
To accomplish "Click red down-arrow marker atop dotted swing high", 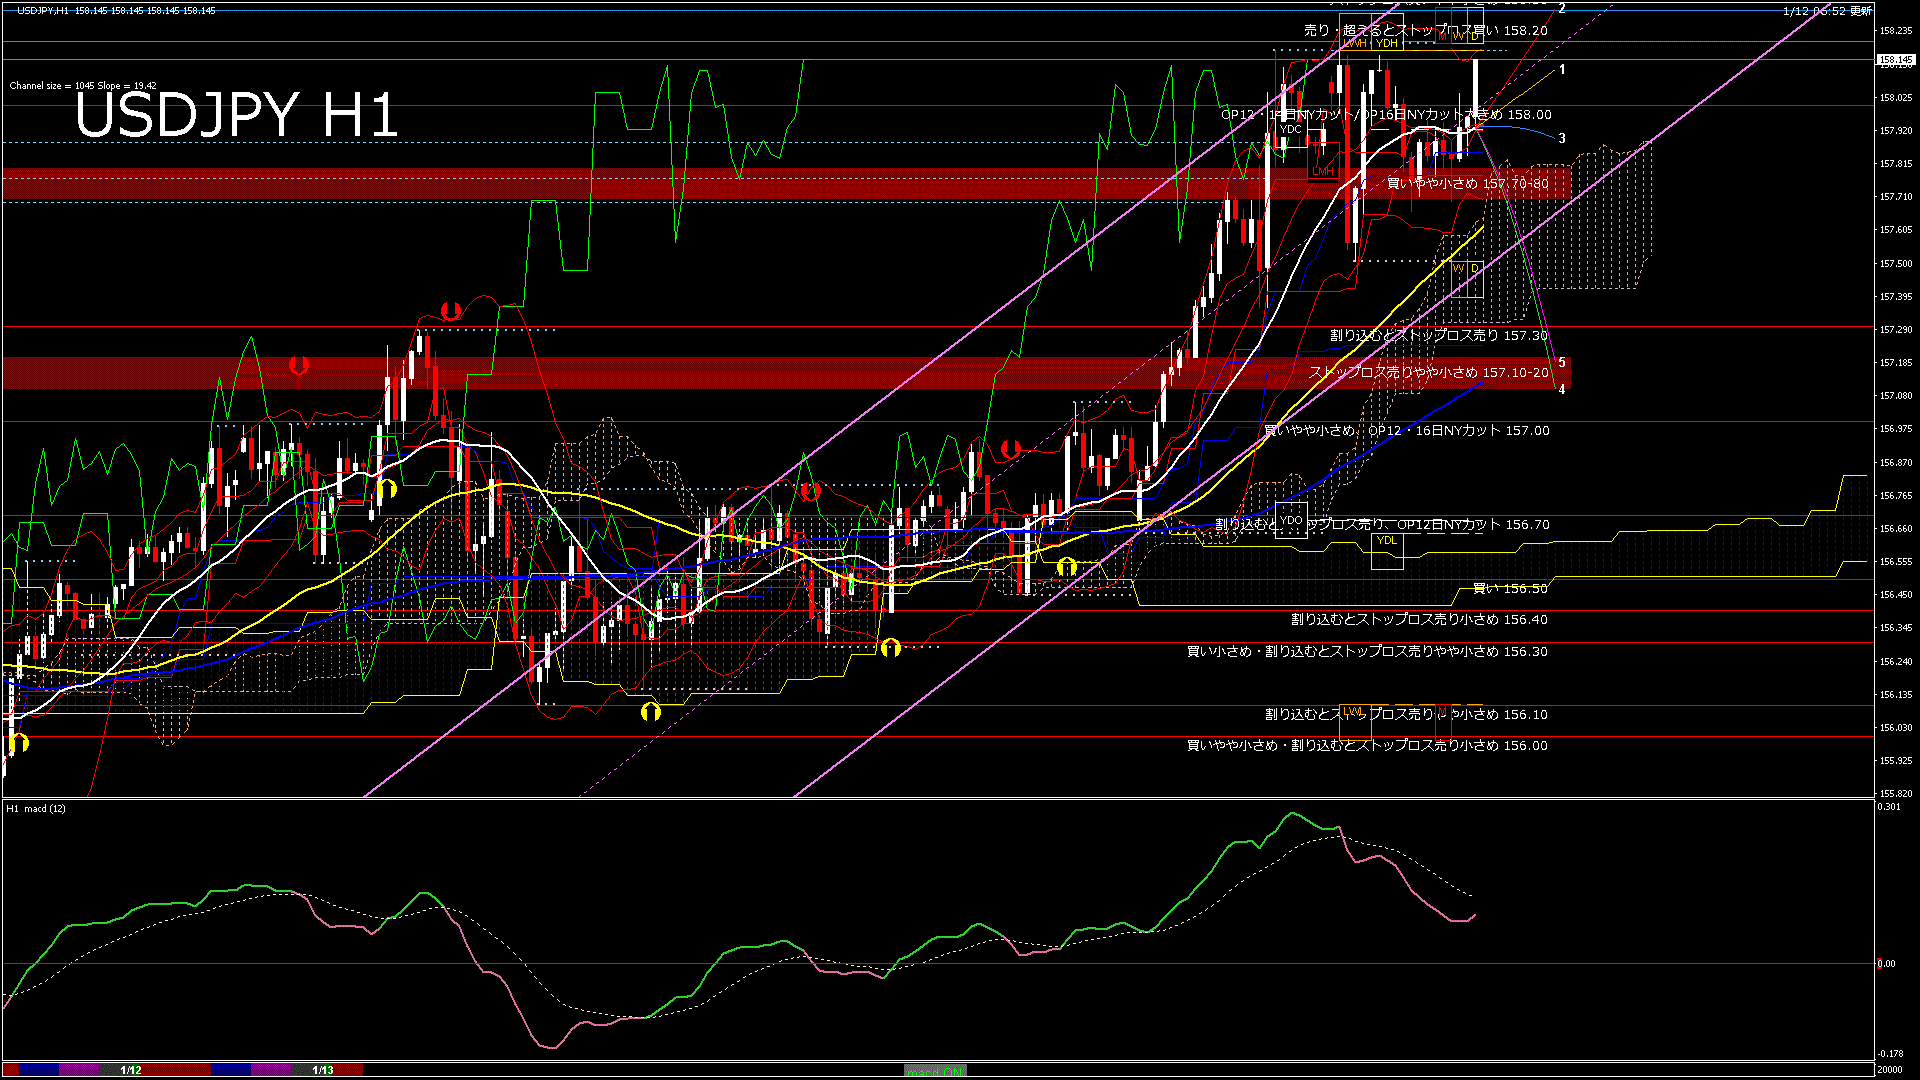I will click(x=450, y=311).
